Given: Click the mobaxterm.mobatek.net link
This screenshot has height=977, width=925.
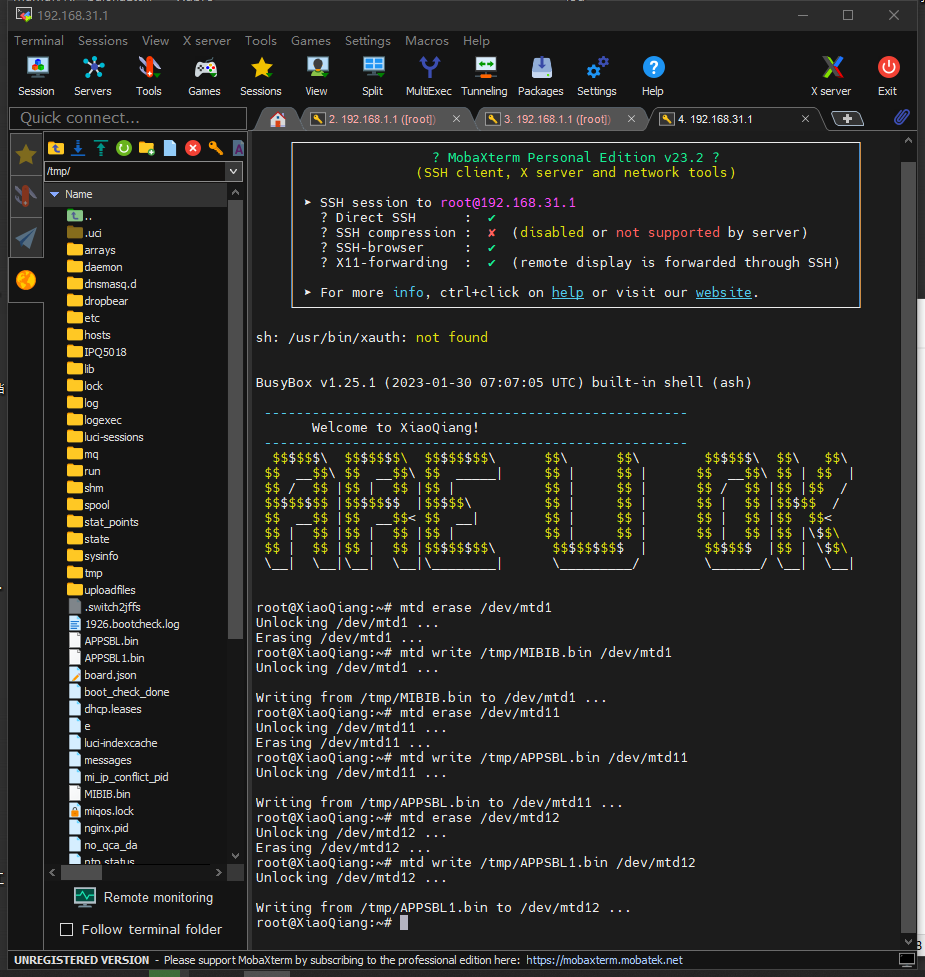Looking at the screenshot, I should click(603, 960).
